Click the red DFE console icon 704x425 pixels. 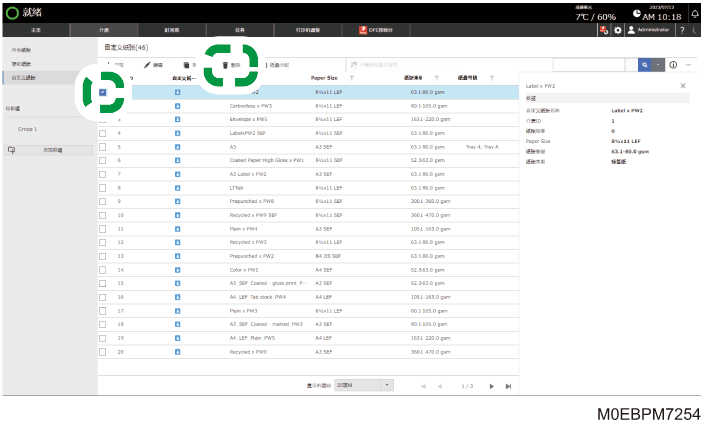(363, 30)
